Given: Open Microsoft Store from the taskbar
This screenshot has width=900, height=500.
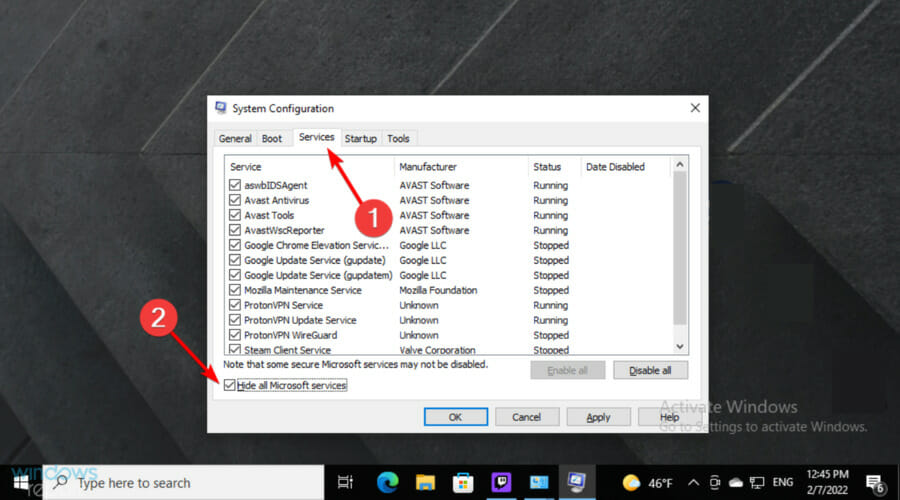Looking at the screenshot, I should 463,483.
